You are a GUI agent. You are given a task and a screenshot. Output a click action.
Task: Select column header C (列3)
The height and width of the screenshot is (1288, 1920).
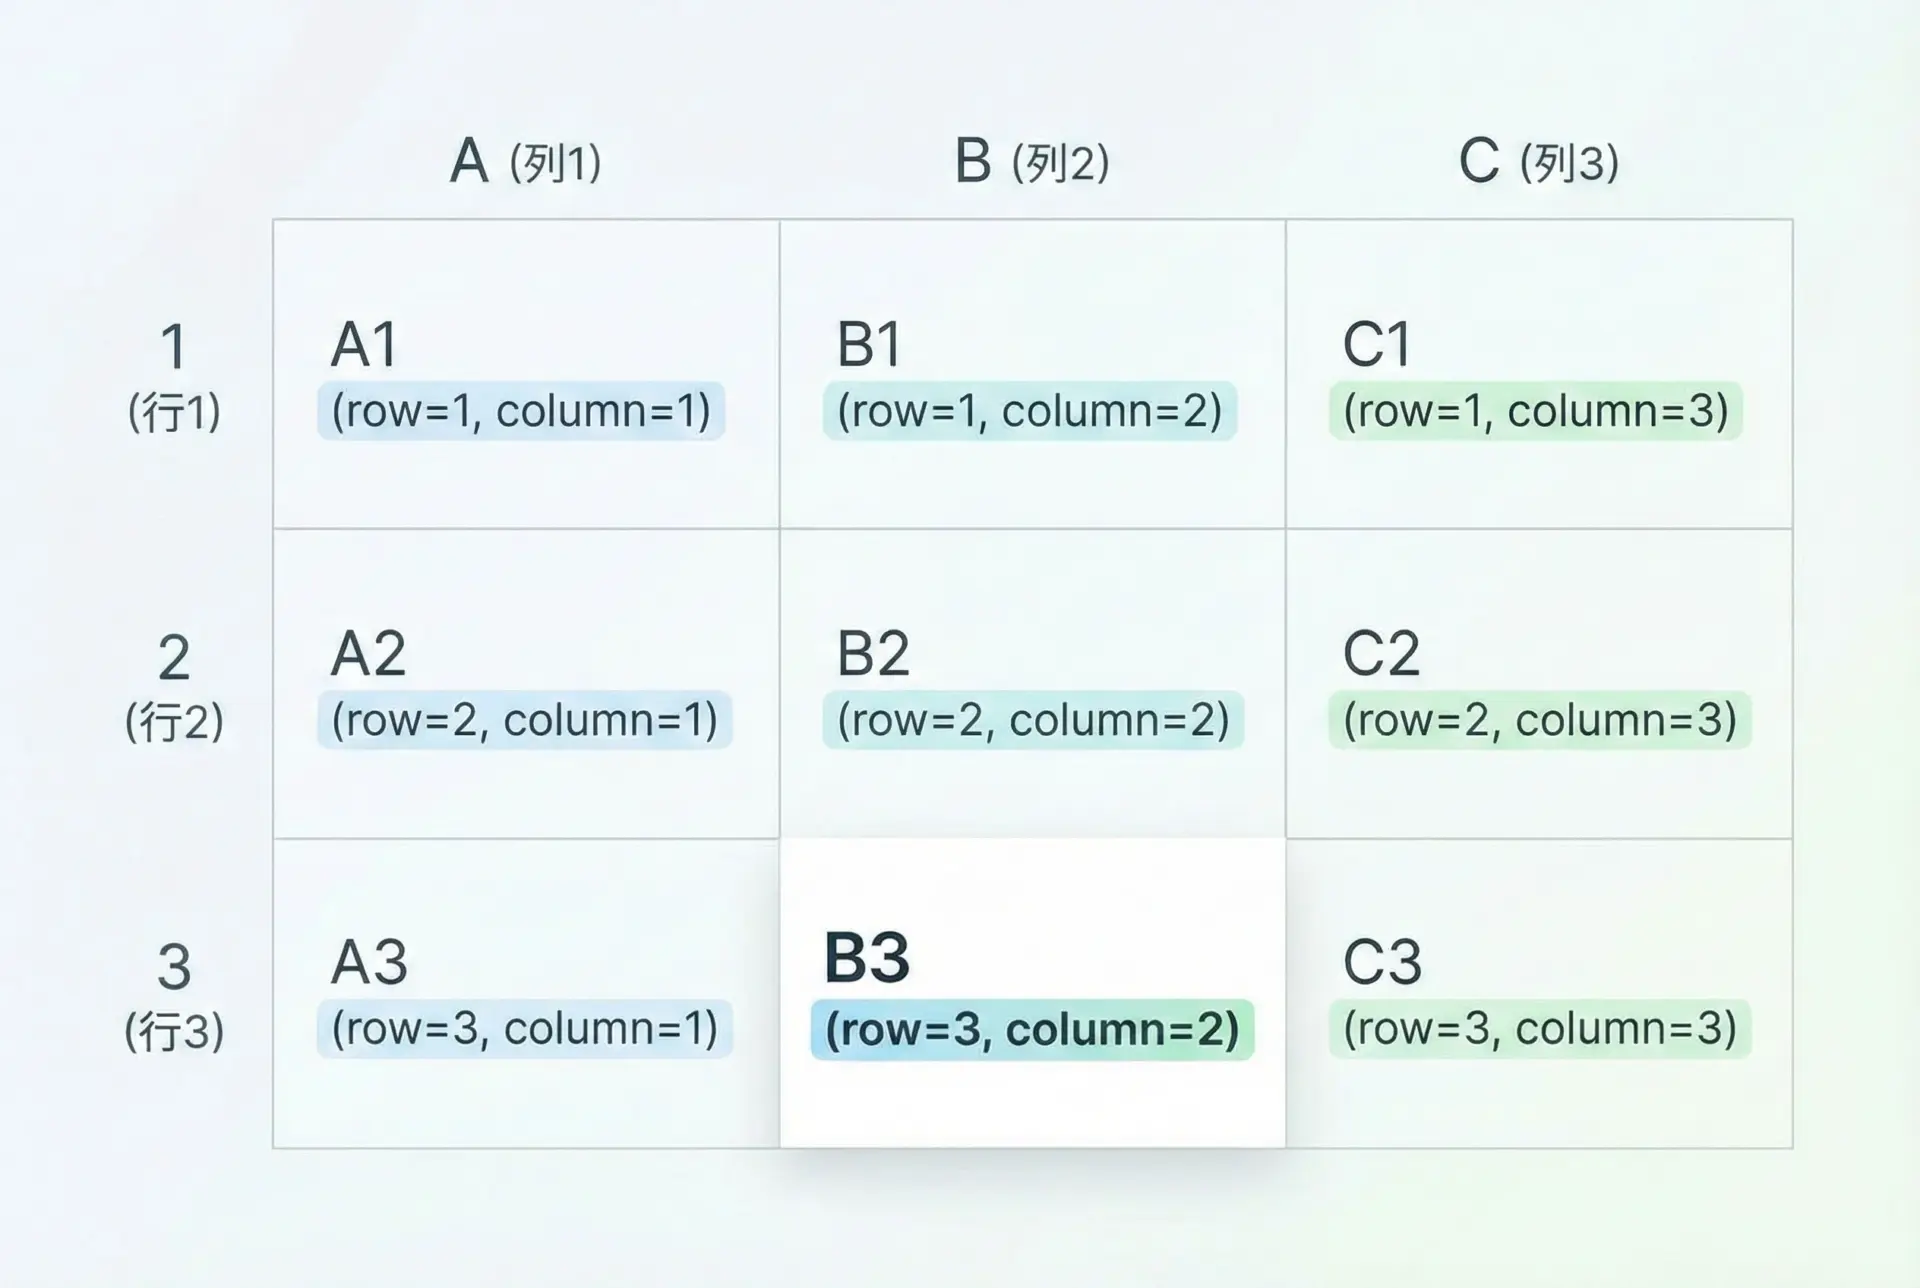1538,162
